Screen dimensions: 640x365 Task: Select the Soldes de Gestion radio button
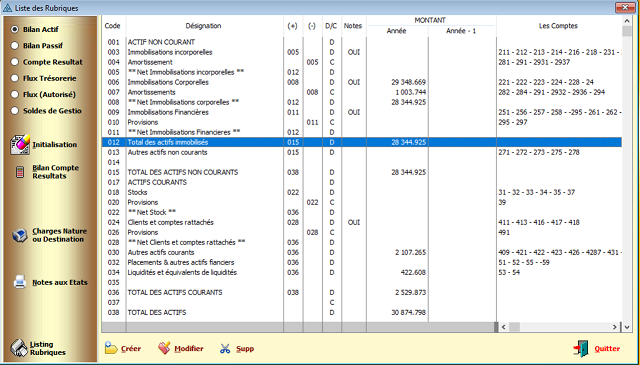tap(15, 111)
